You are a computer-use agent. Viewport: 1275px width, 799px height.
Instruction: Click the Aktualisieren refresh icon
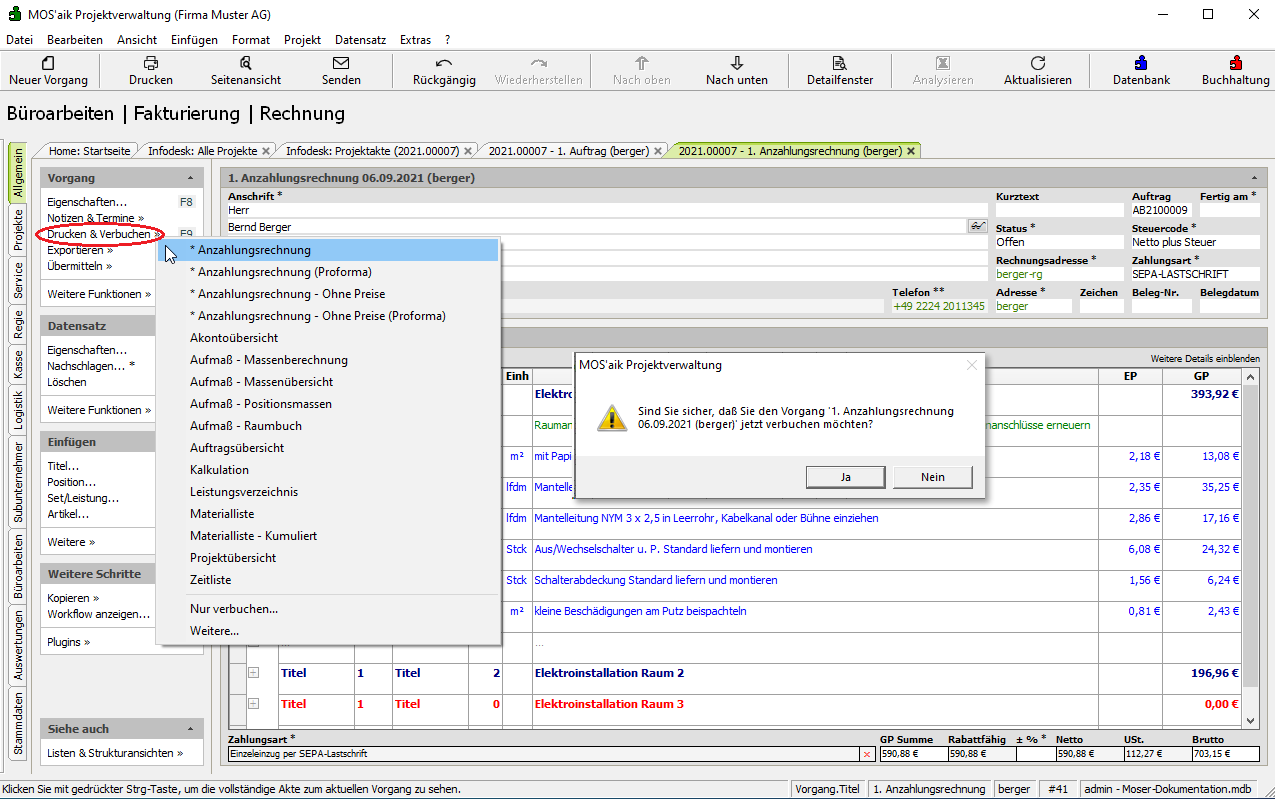tap(1037, 63)
